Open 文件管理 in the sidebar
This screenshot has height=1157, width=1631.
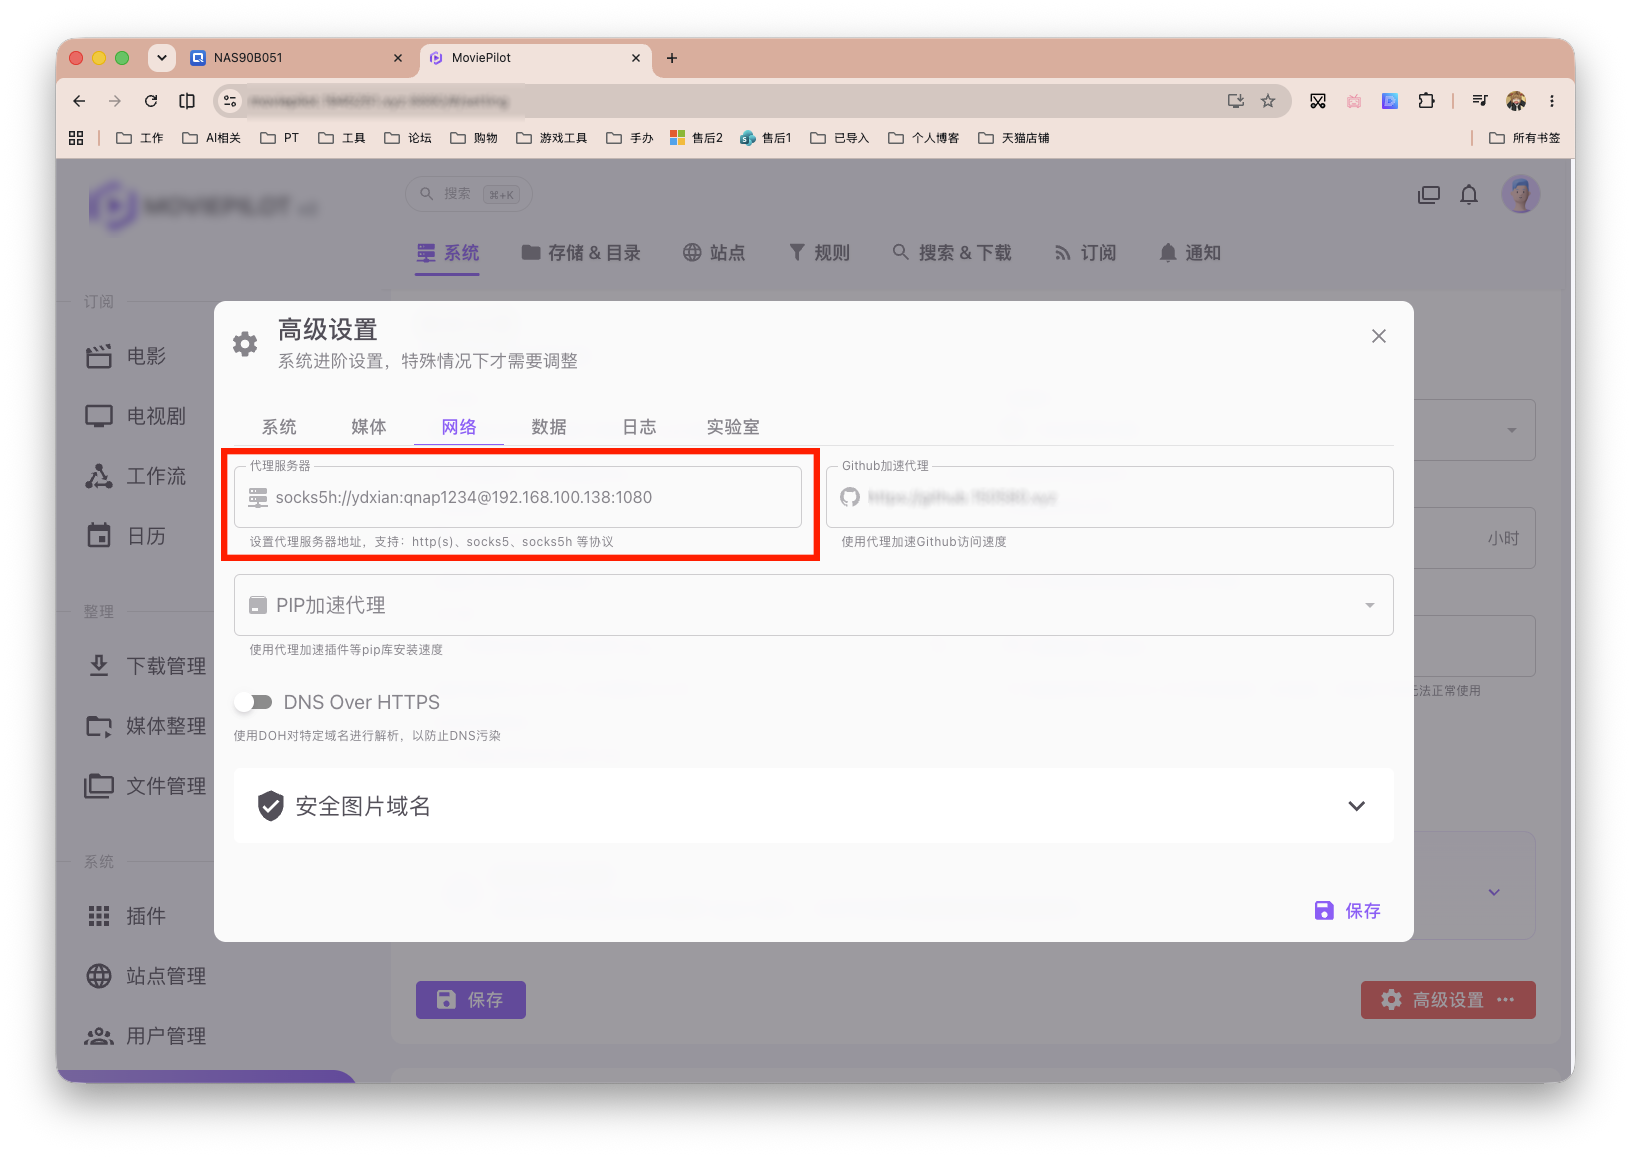pyautogui.click(x=145, y=786)
